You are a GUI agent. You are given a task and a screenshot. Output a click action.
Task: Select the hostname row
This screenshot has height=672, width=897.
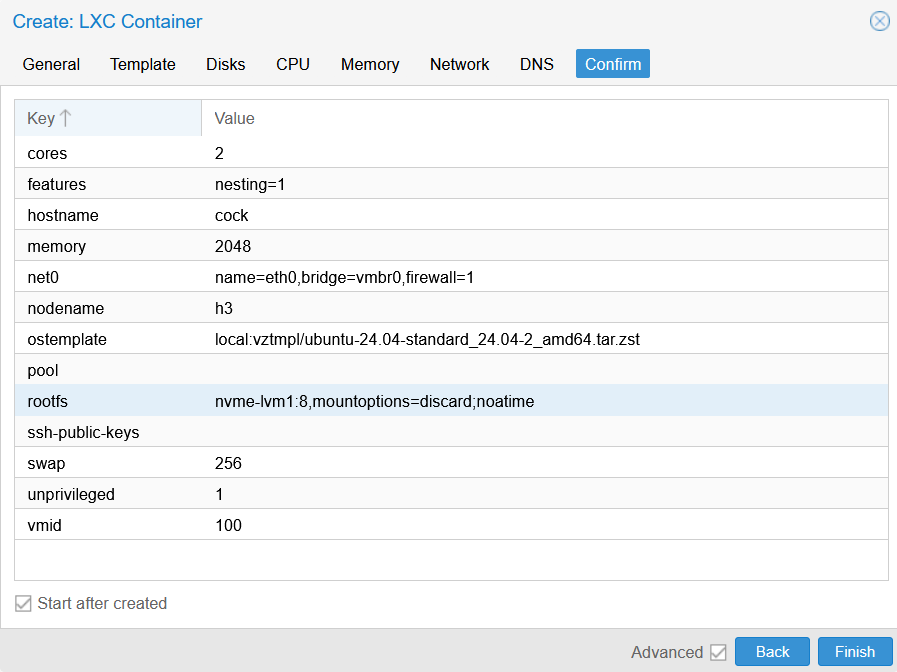(x=451, y=214)
